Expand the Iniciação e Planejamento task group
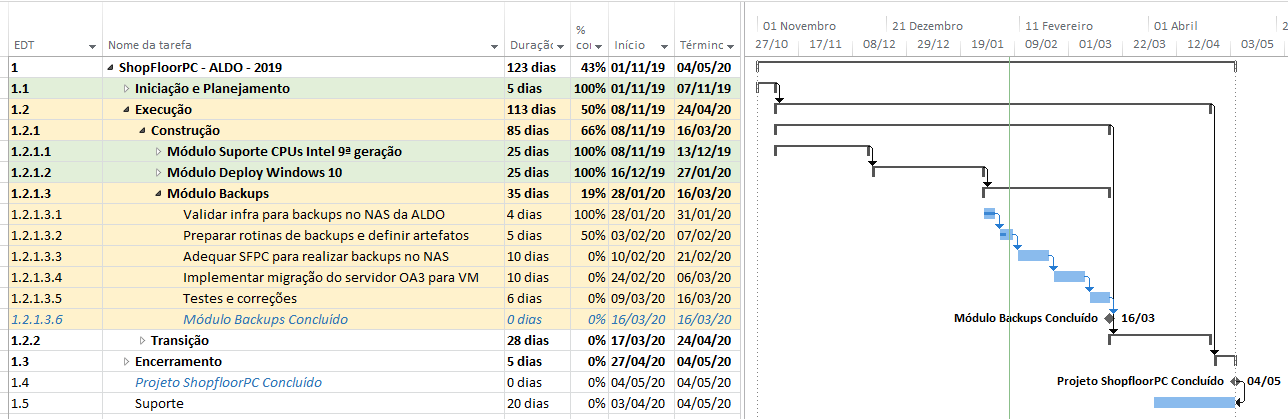 pos(126,89)
